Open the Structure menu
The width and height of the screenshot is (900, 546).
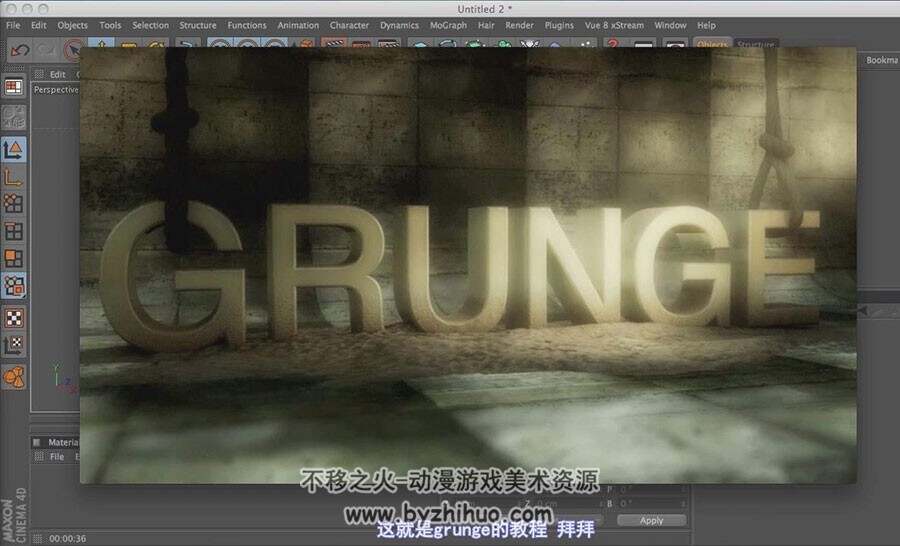coord(197,25)
